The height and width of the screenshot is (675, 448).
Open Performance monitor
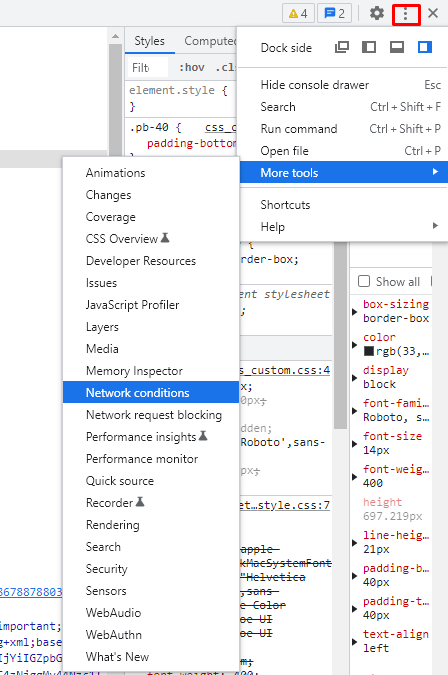point(151,458)
